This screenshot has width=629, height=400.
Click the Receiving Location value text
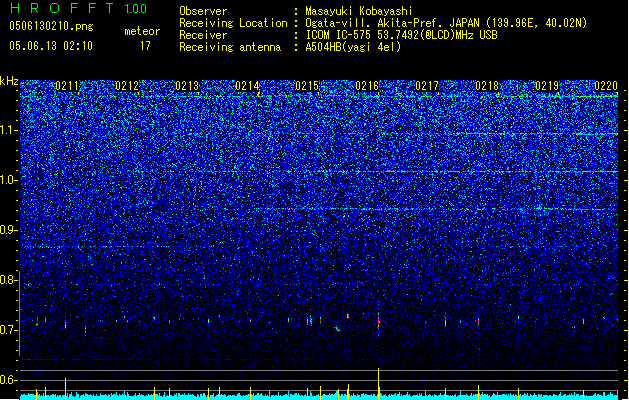(446, 23)
